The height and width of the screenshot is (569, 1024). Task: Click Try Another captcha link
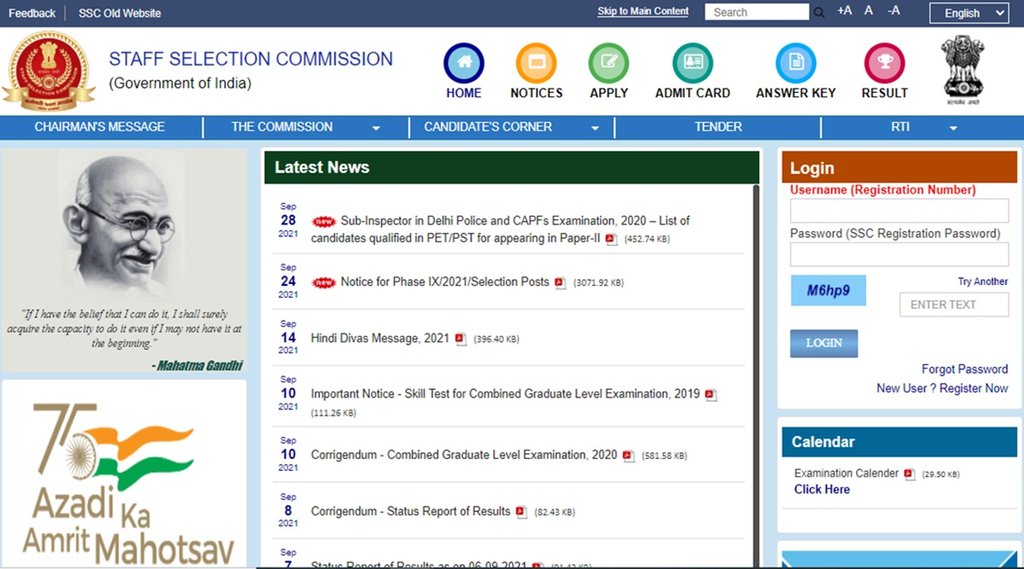click(982, 282)
